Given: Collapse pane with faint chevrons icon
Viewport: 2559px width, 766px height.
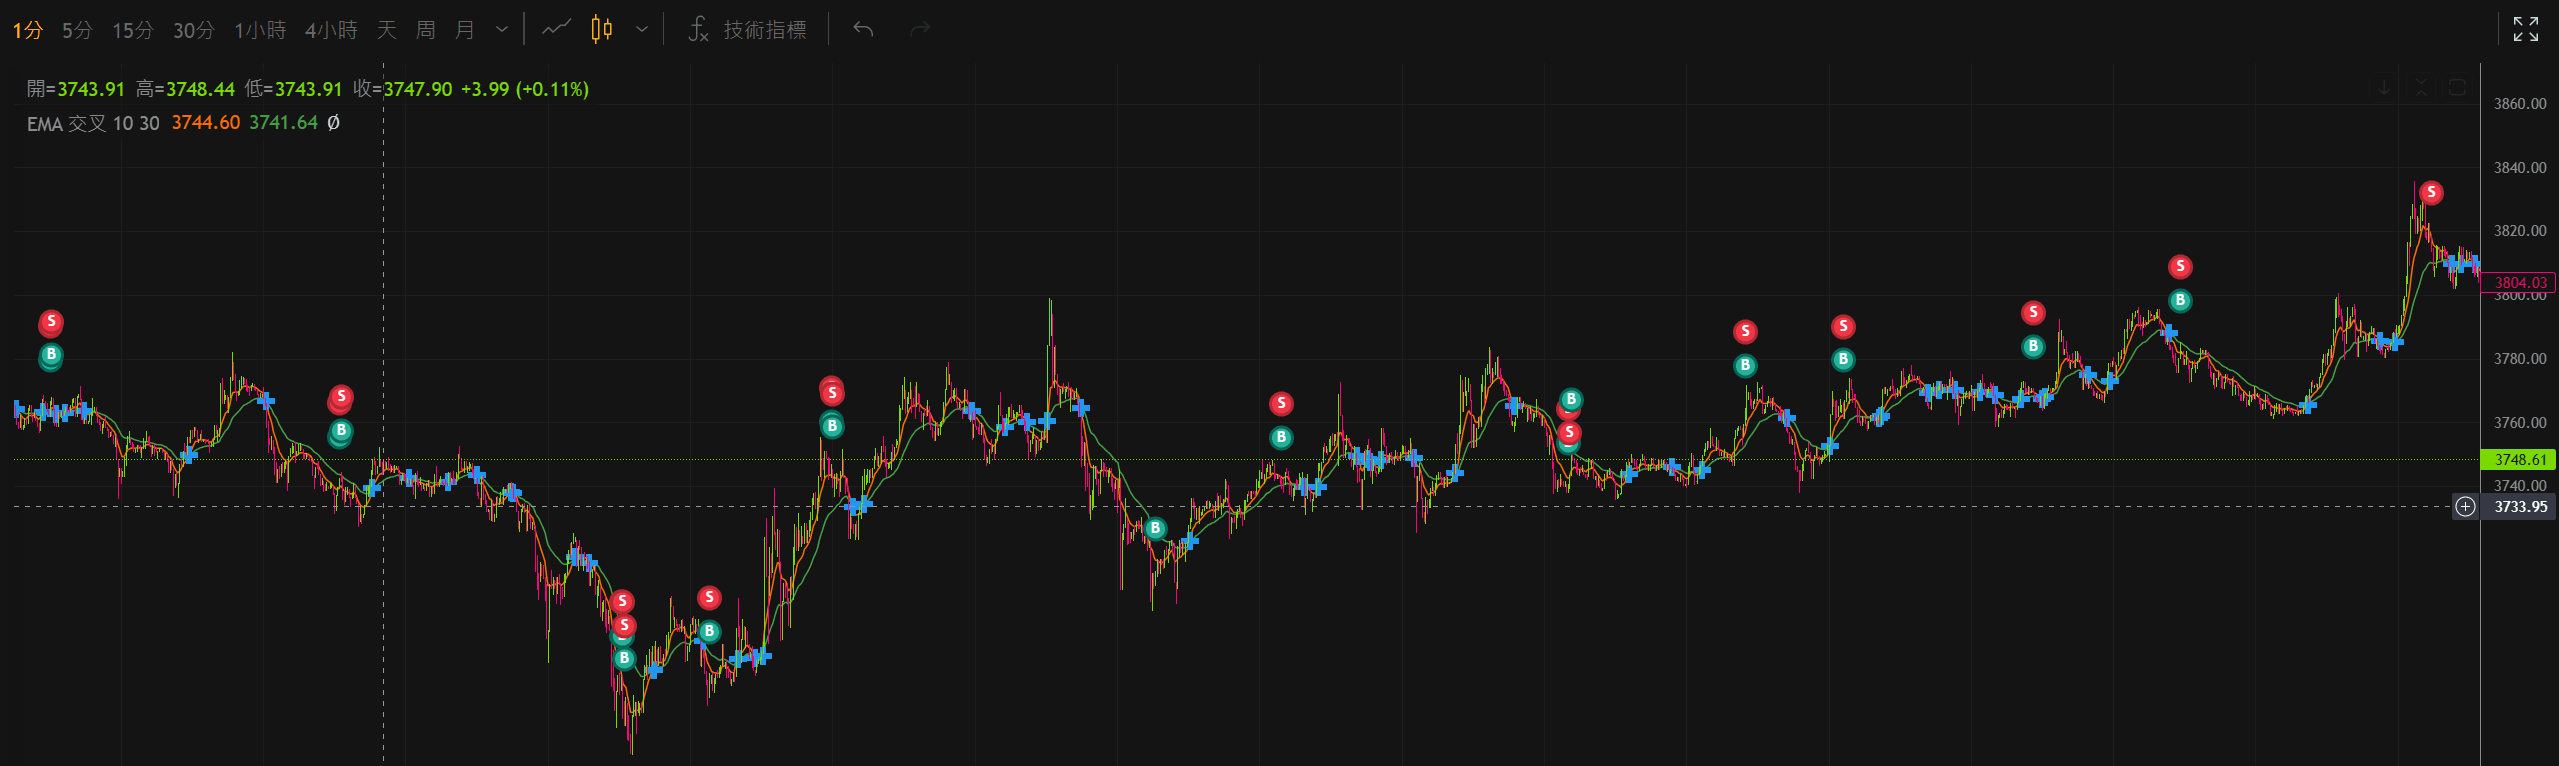Looking at the screenshot, I should 2421,88.
